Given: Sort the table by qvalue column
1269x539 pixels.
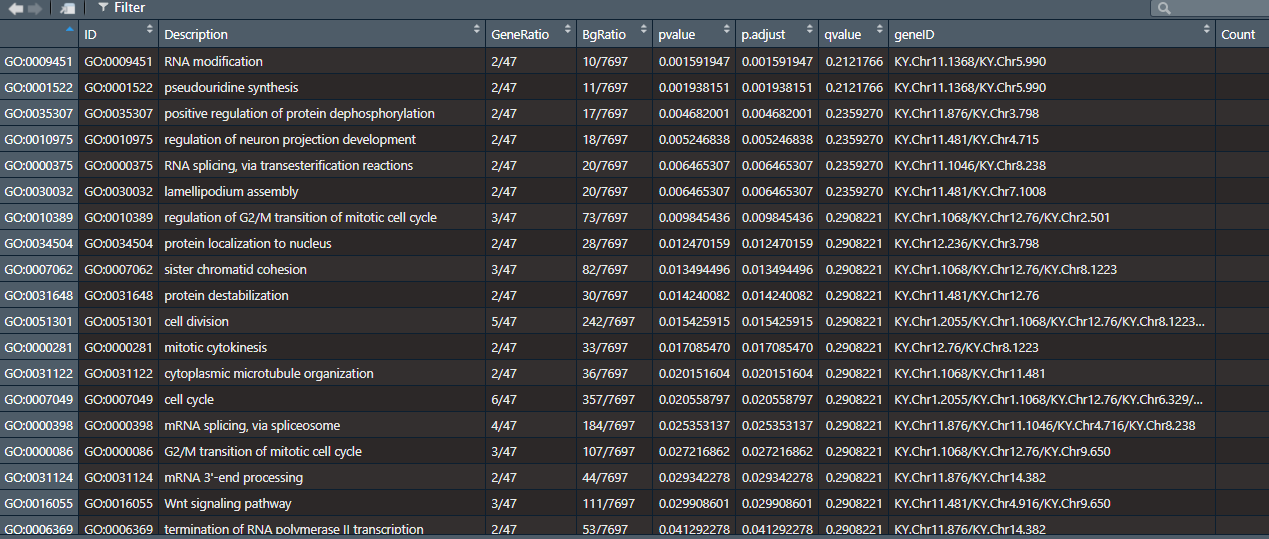Looking at the screenshot, I should (852, 34).
